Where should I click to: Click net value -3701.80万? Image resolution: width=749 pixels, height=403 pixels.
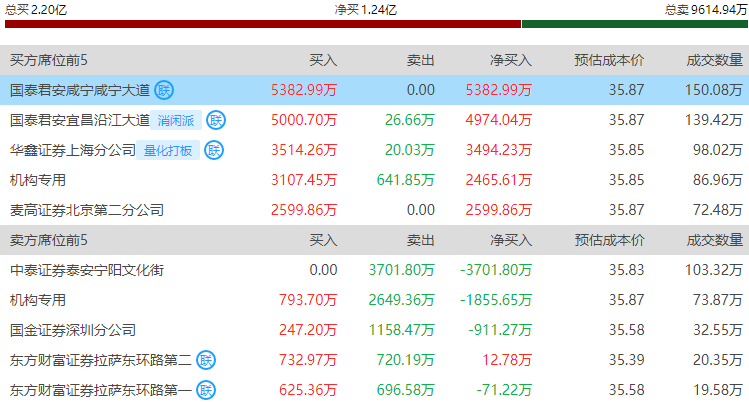496,270
